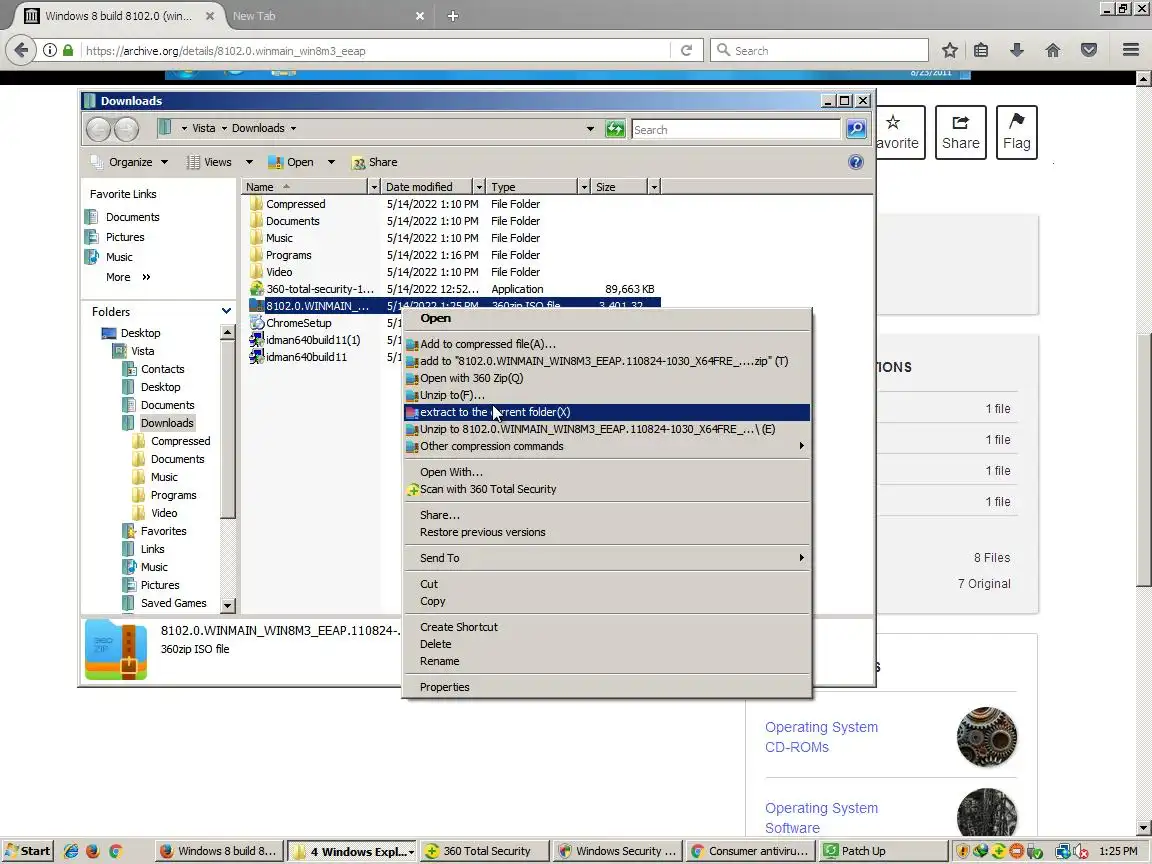Open Firefox downloads arrow icon

click(1017, 50)
